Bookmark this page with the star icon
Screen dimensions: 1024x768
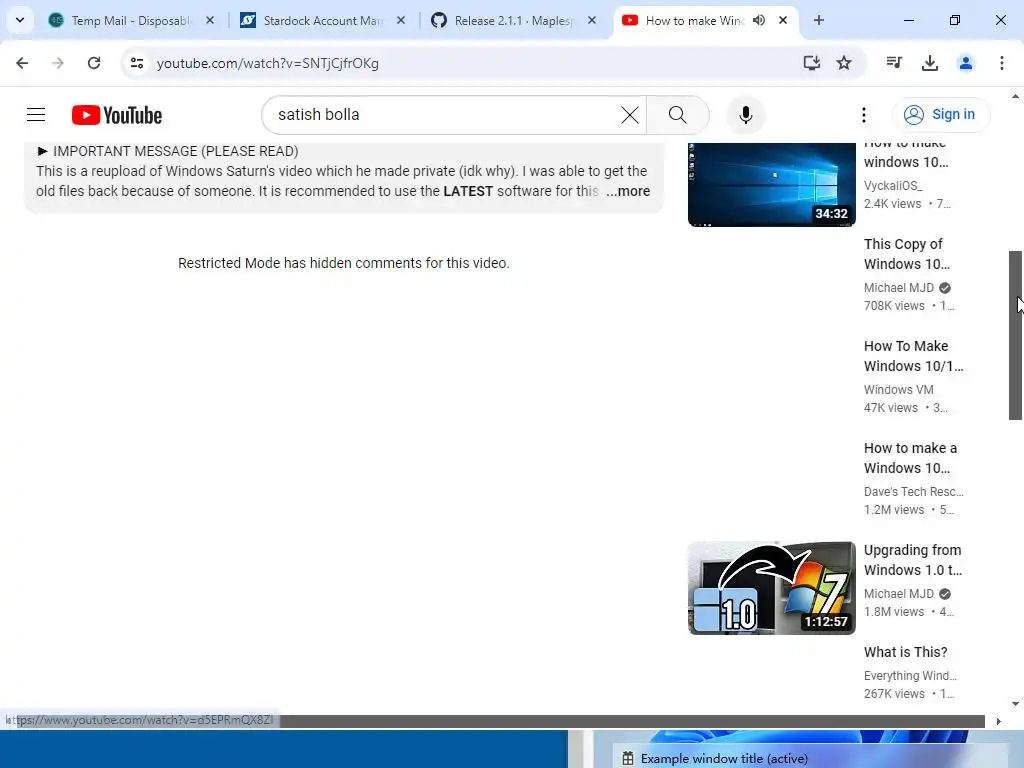tap(844, 63)
